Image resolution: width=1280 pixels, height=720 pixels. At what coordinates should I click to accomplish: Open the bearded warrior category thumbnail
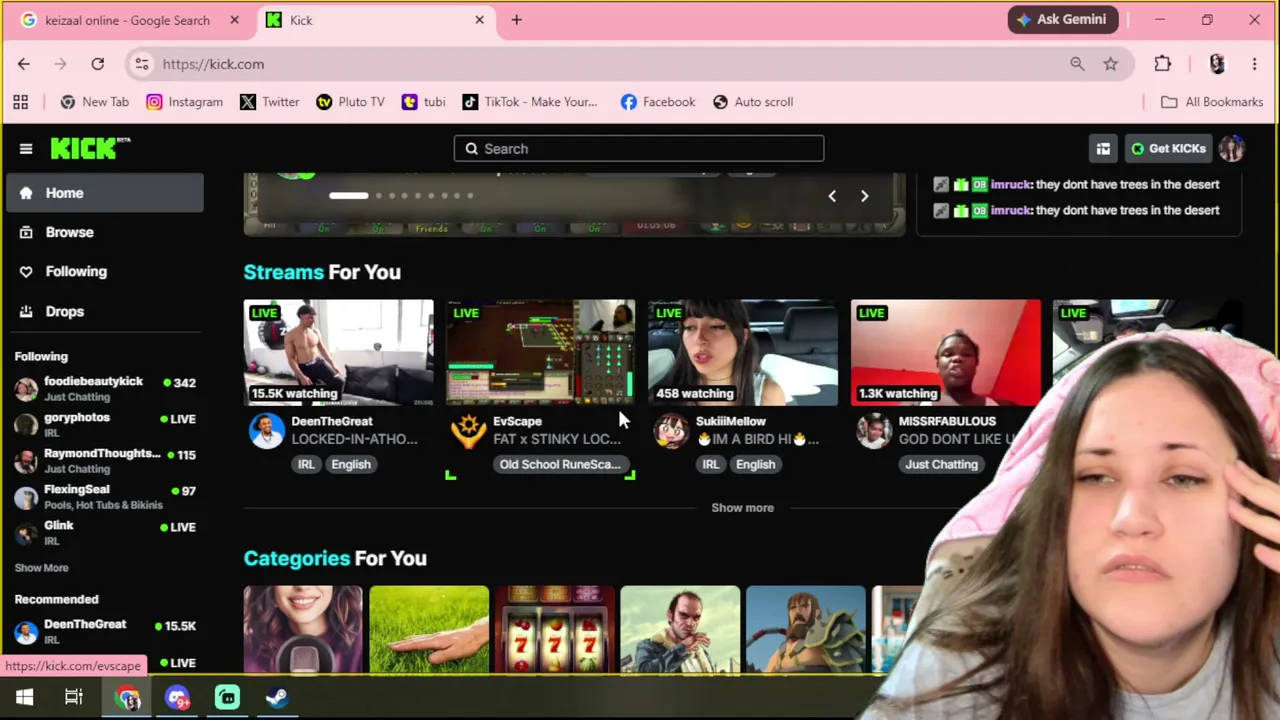click(806, 630)
